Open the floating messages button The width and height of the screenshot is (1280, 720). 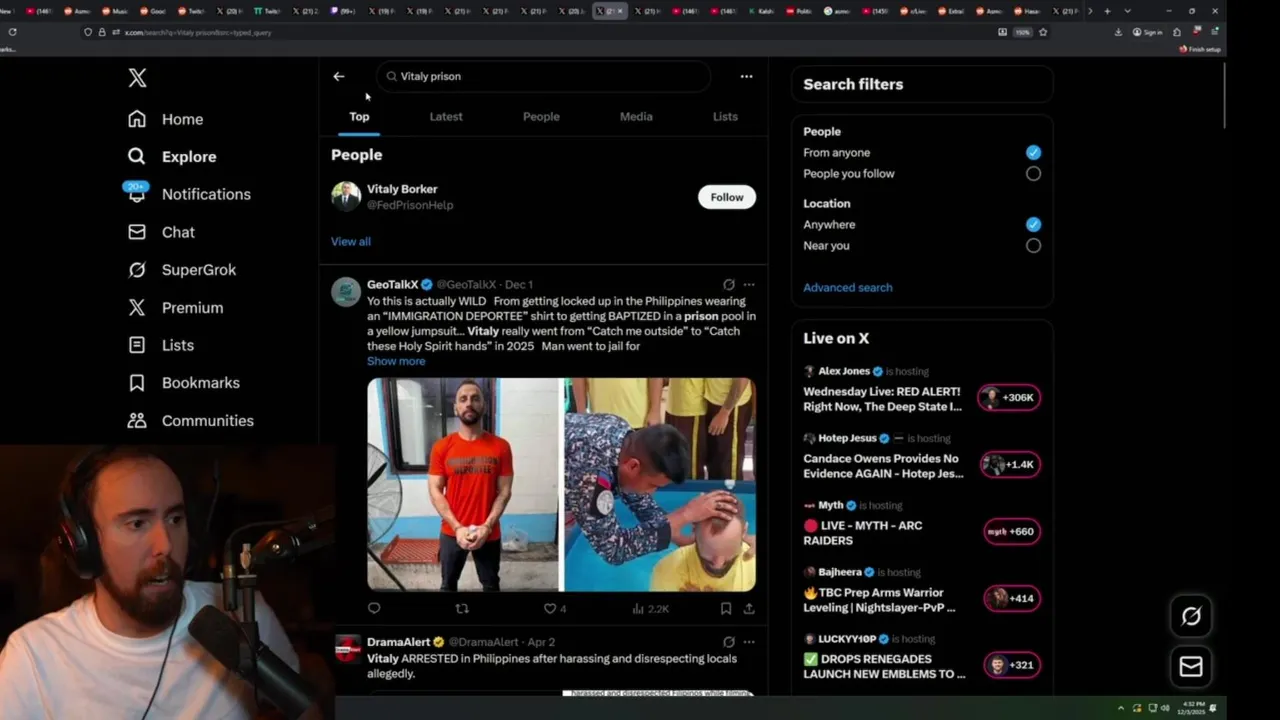click(x=1191, y=667)
